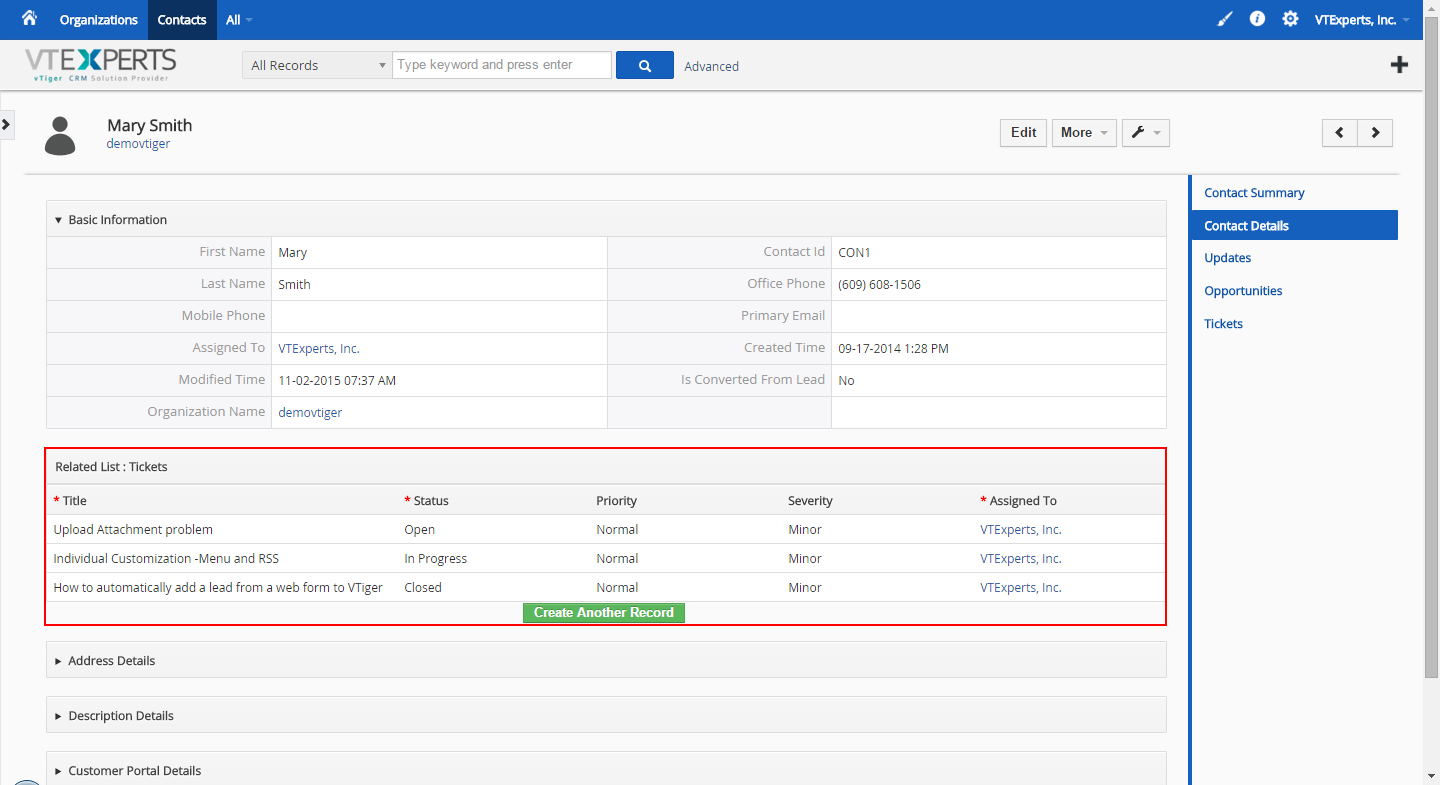
Task: Focus the keyword search input field
Action: tap(502, 65)
